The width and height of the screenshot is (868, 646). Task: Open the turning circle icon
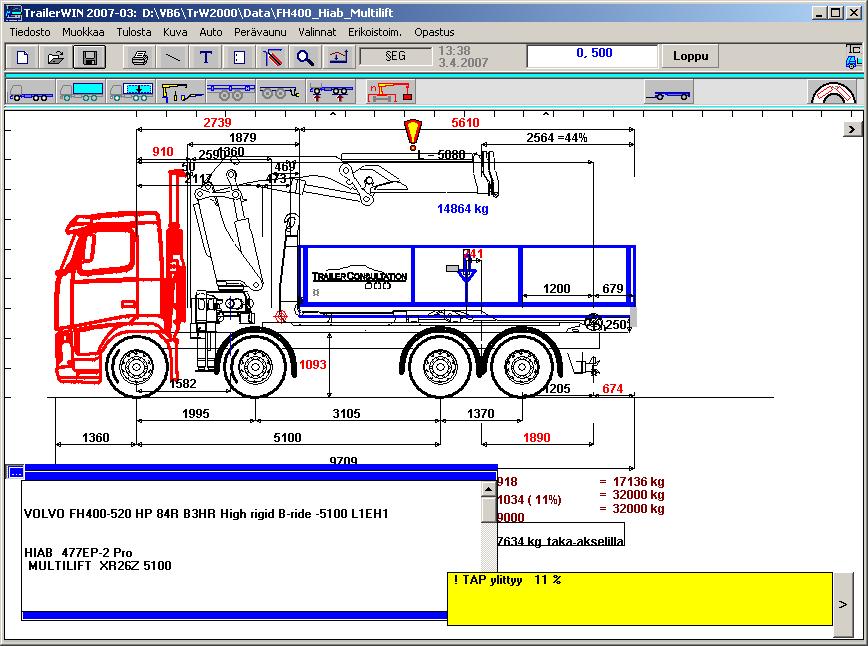[833, 92]
